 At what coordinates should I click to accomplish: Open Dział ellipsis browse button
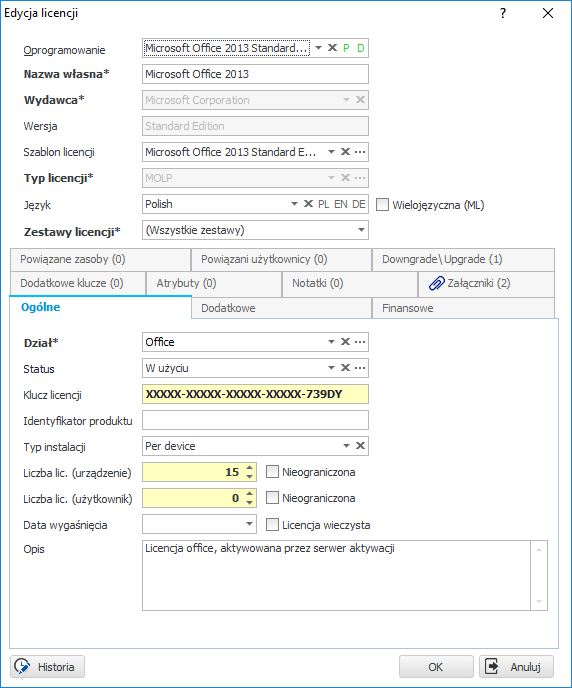point(360,342)
